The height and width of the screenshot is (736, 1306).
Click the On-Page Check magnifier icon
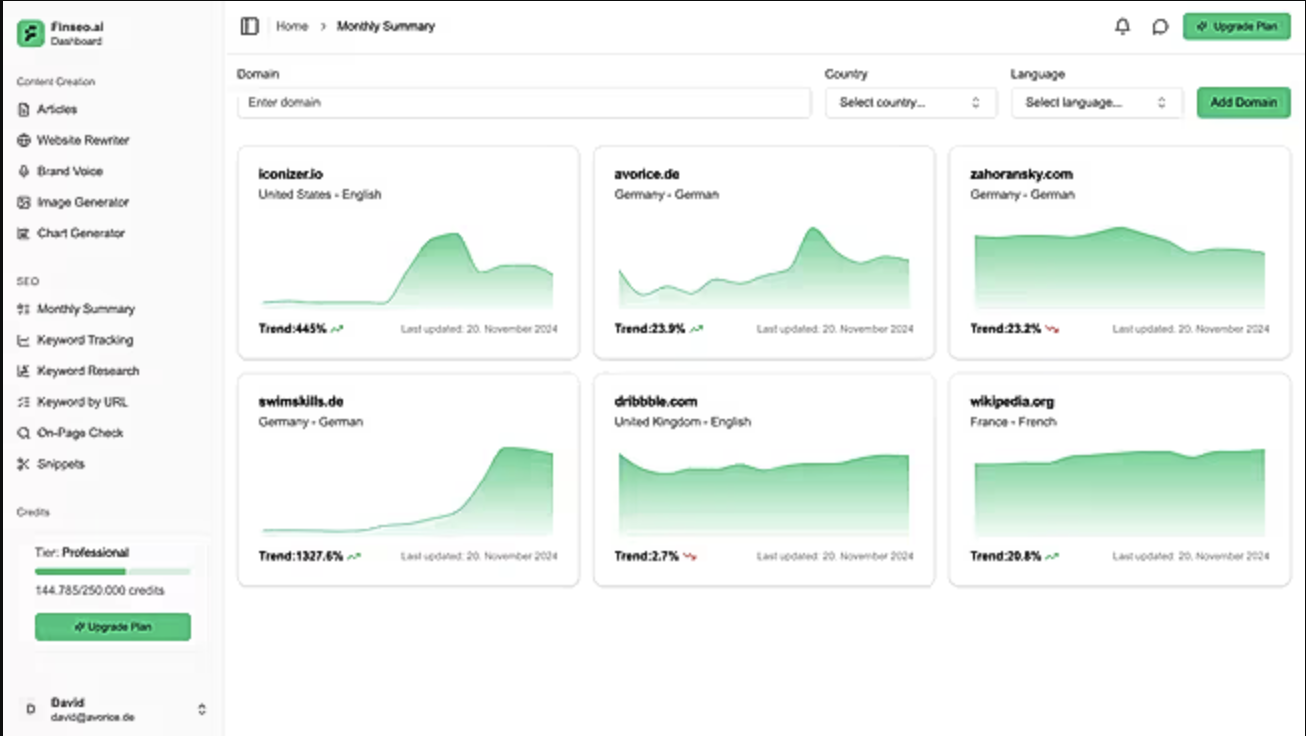[24, 433]
